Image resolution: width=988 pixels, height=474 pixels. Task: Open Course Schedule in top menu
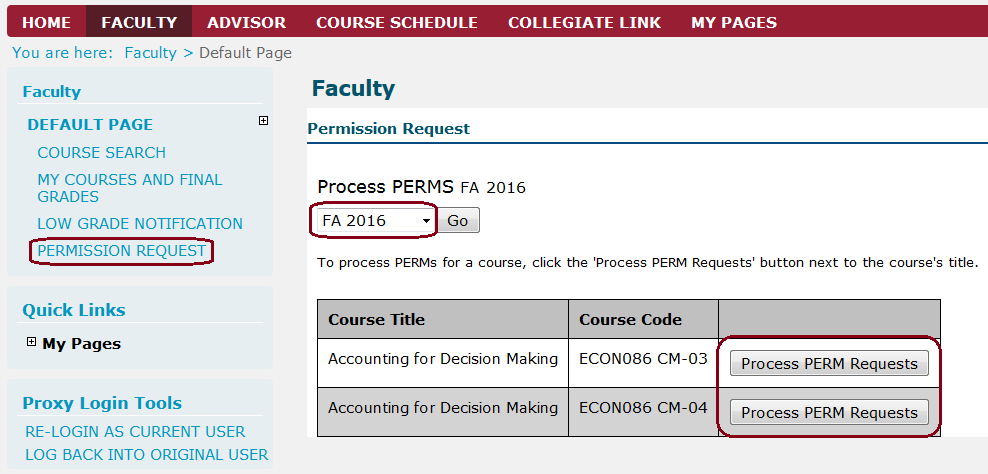click(x=396, y=22)
